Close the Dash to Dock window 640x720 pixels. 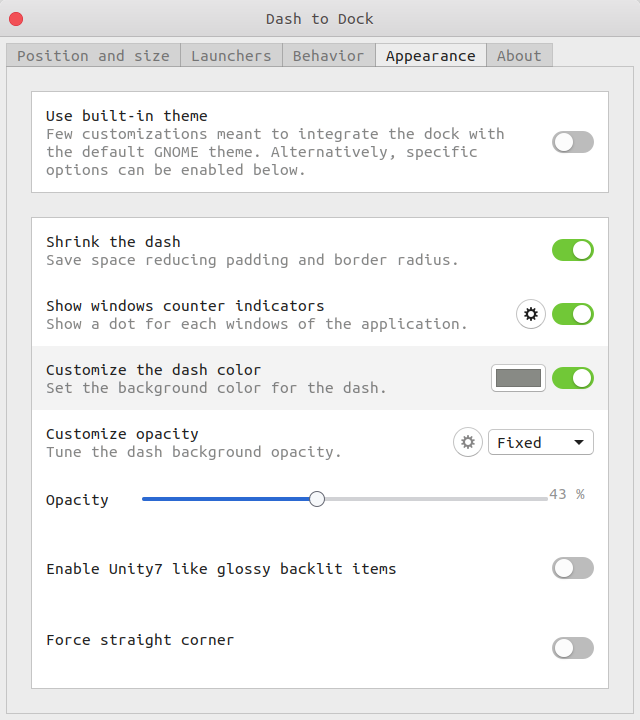16,19
